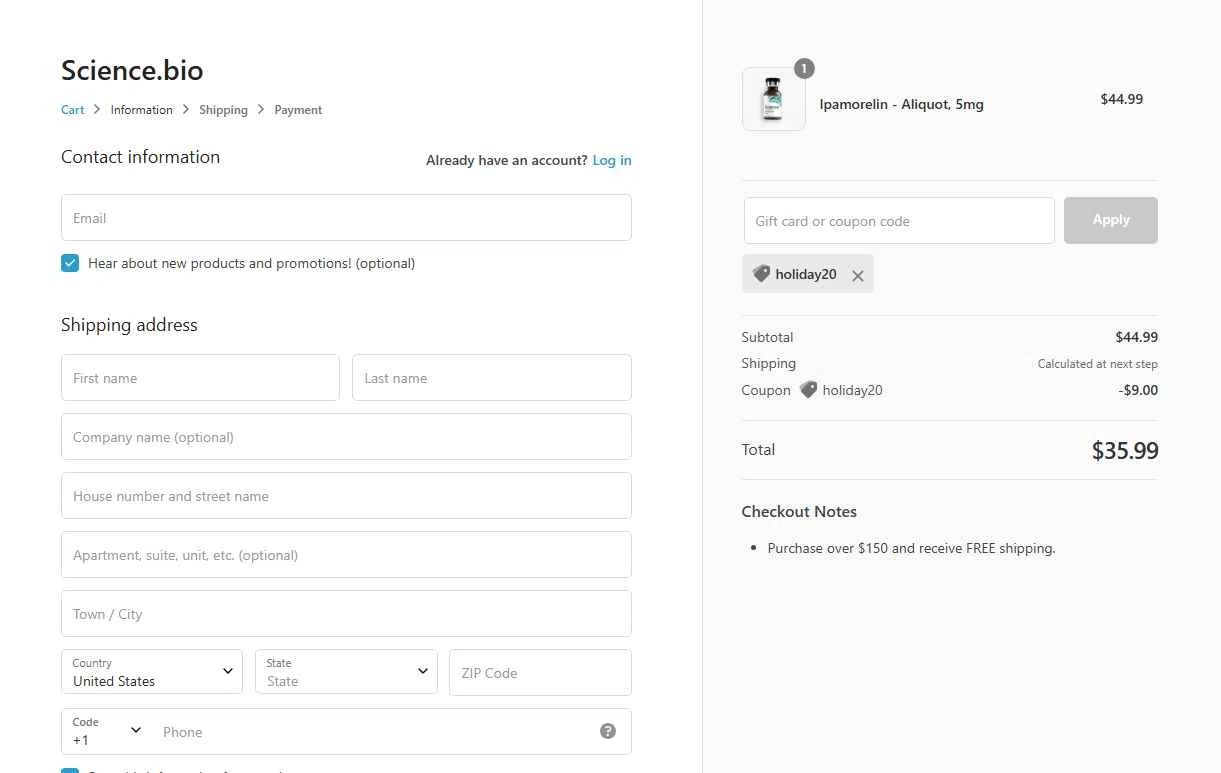Click the Town / City field
Image resolution: width=1221 pixels, height=773 pixels.
(x=346, y=614)
